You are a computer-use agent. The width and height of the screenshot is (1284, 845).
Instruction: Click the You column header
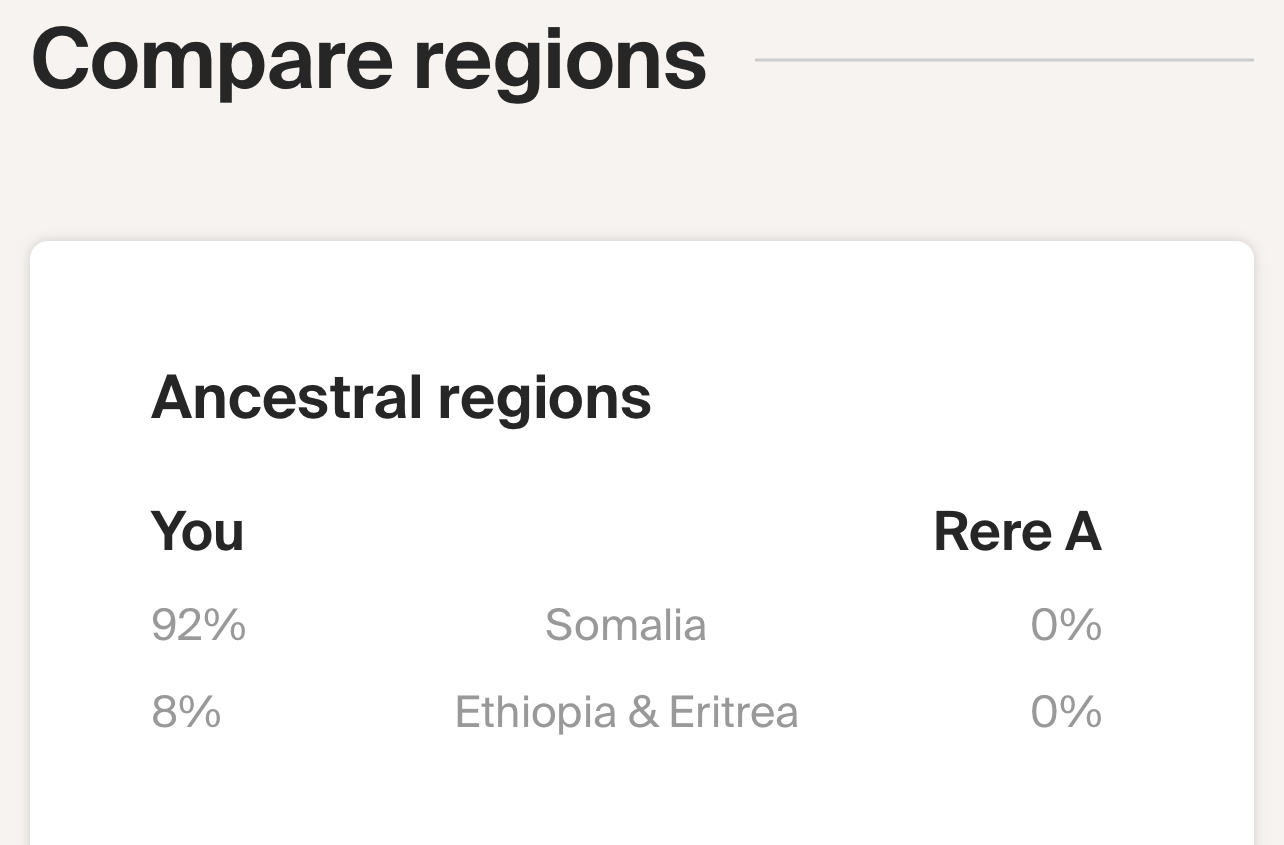pyautogui.click(x=197, y=531)
